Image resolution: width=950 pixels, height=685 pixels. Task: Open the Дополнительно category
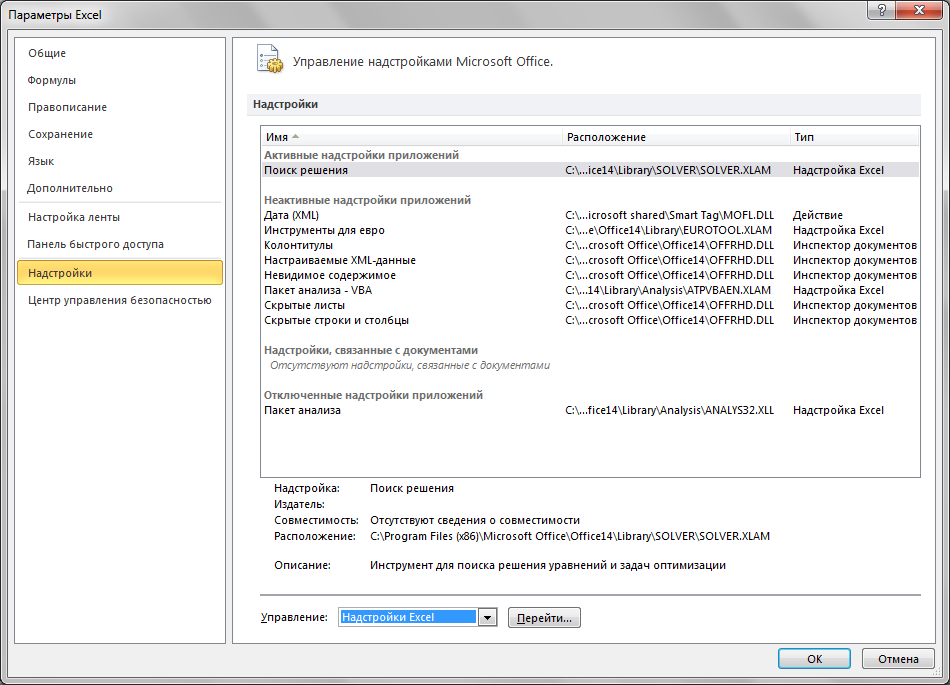70,188
